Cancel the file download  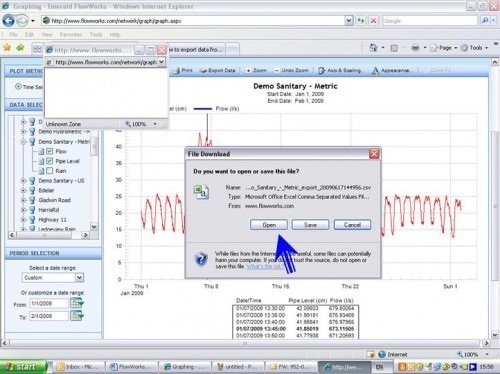(352, 225)
